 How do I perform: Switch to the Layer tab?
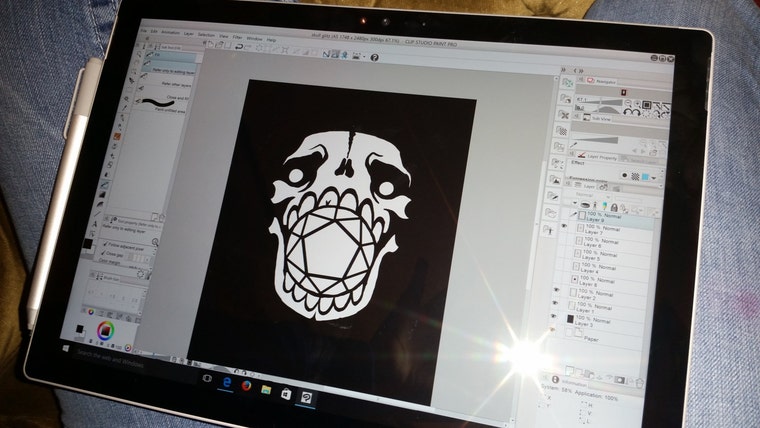pyautogui.click(x=585, y=186)
